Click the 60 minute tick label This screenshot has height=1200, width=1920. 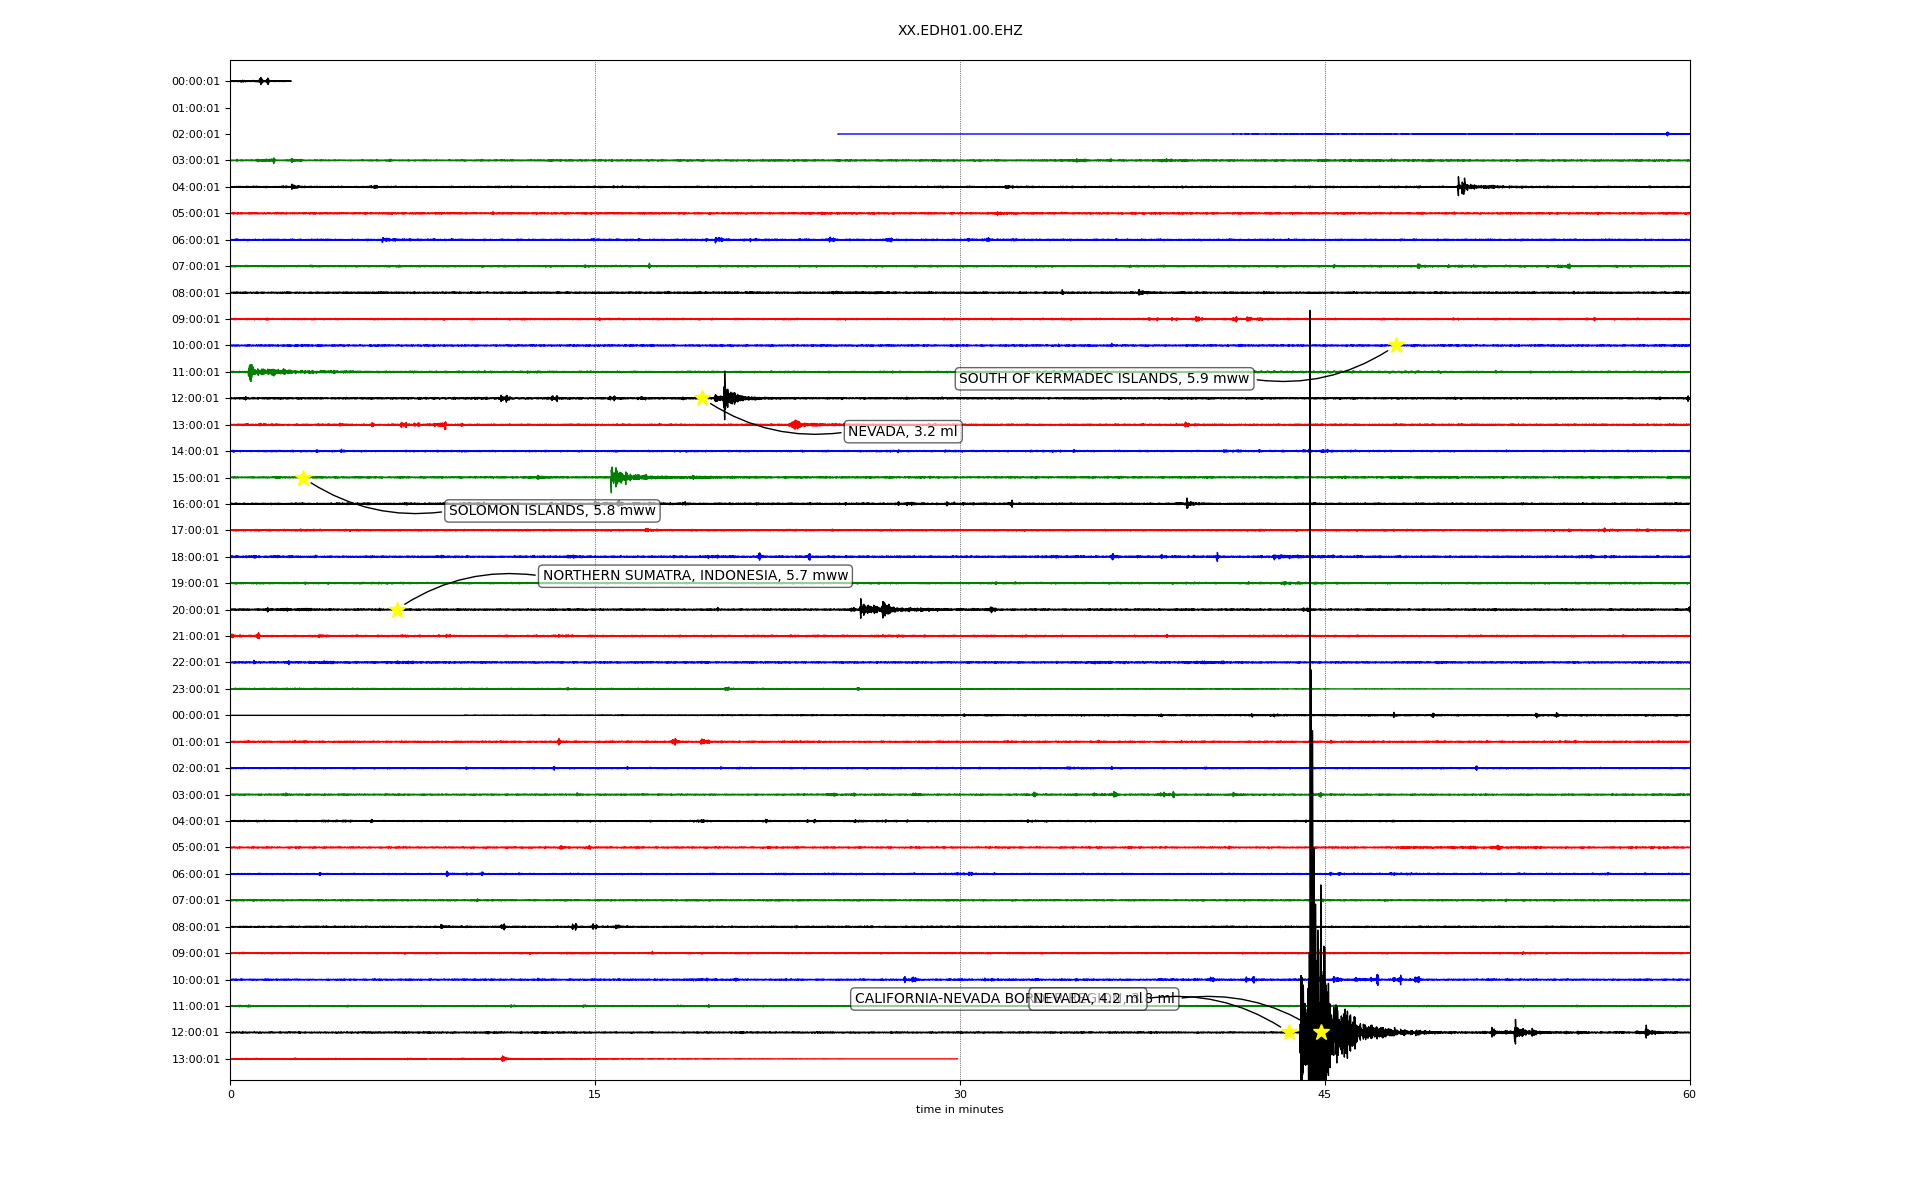[x=1689, y=1094]
